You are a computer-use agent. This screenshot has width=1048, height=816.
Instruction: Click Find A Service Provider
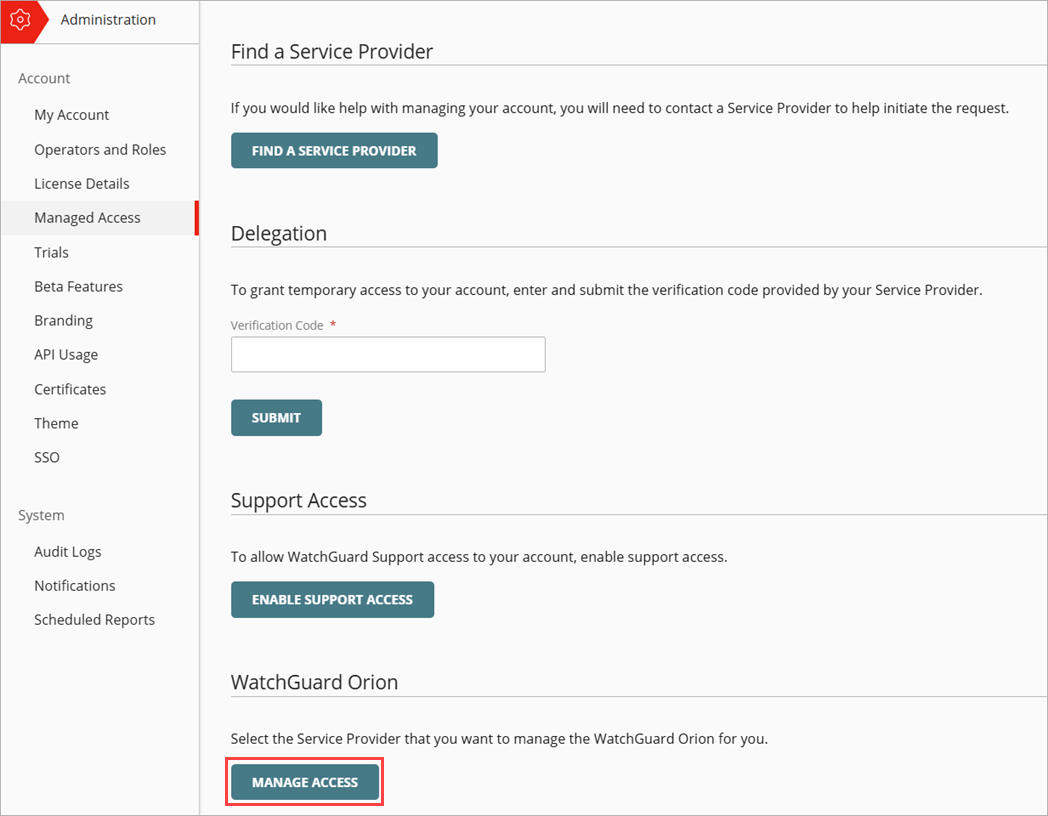334,150
